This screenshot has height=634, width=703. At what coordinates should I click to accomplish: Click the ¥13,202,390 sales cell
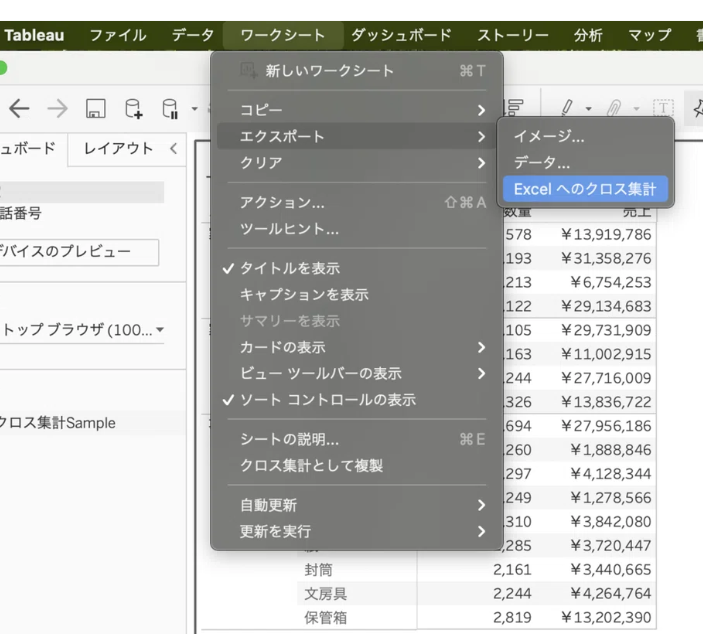click(606, 617)
